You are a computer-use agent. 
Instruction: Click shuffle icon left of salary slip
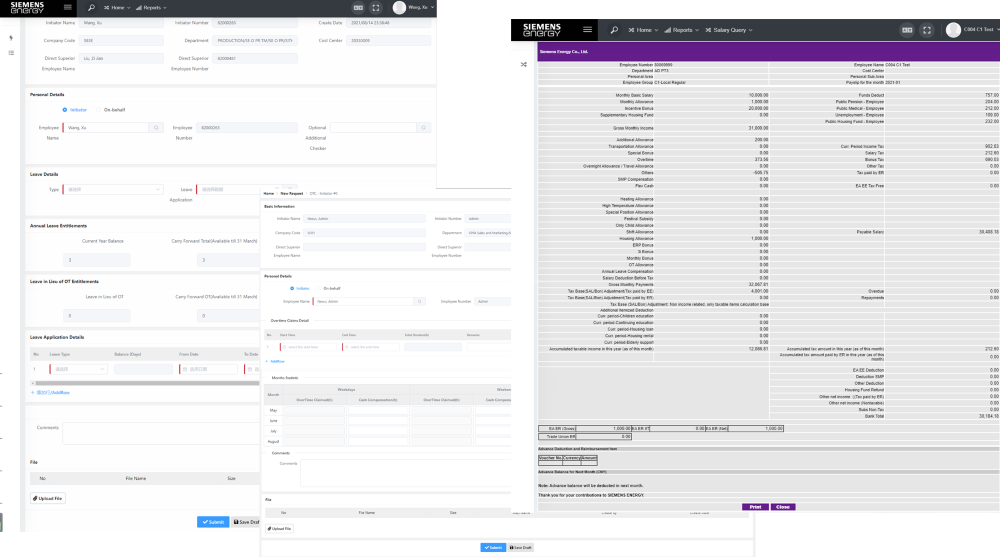(524, 64)
